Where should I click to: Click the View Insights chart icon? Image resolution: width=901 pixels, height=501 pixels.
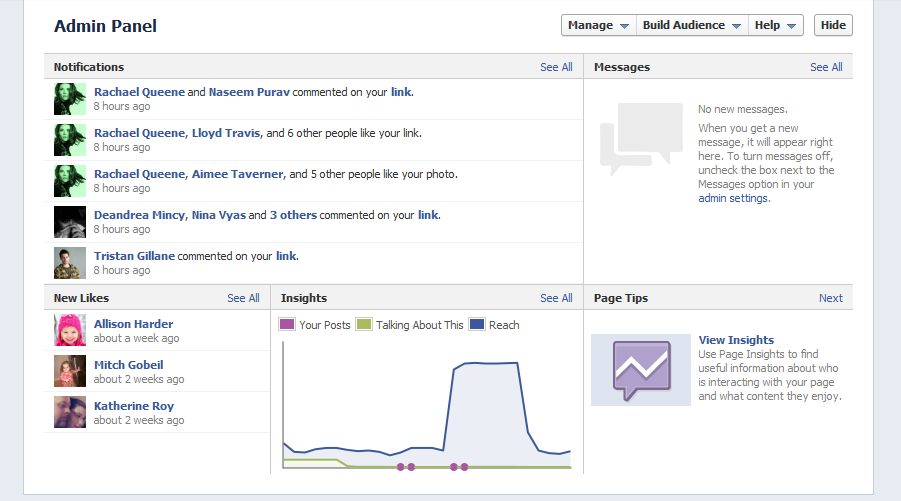641,370
